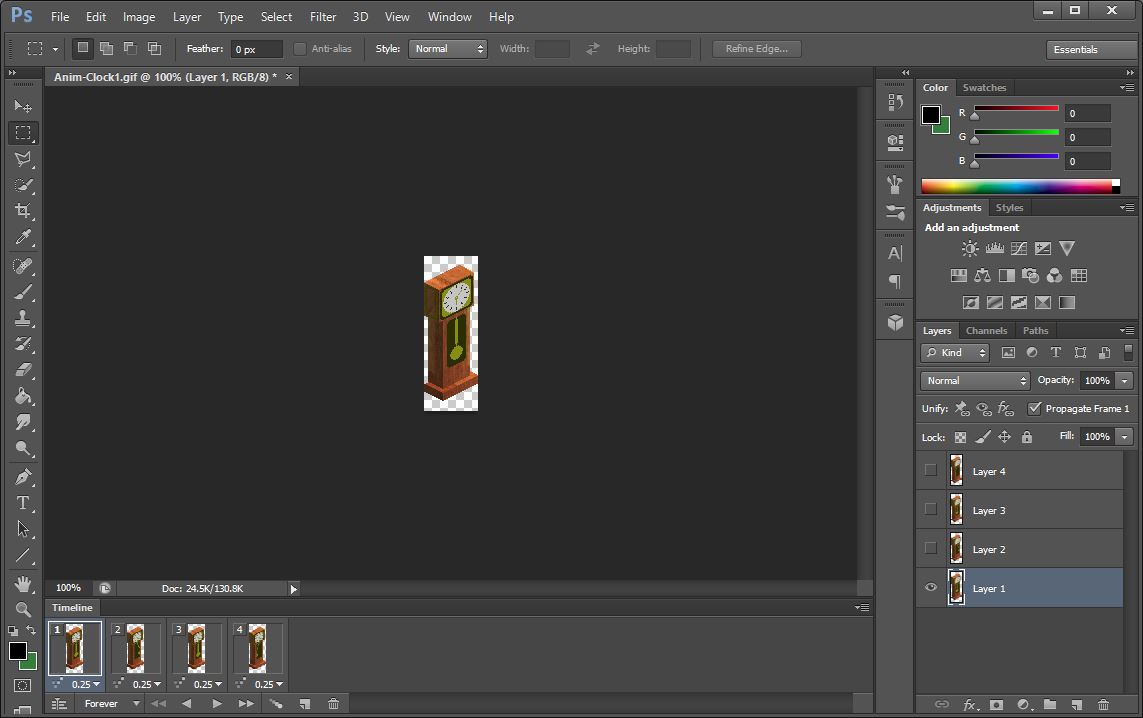Select the Move tool
The image size is (1143, 718).
(23, 106)
